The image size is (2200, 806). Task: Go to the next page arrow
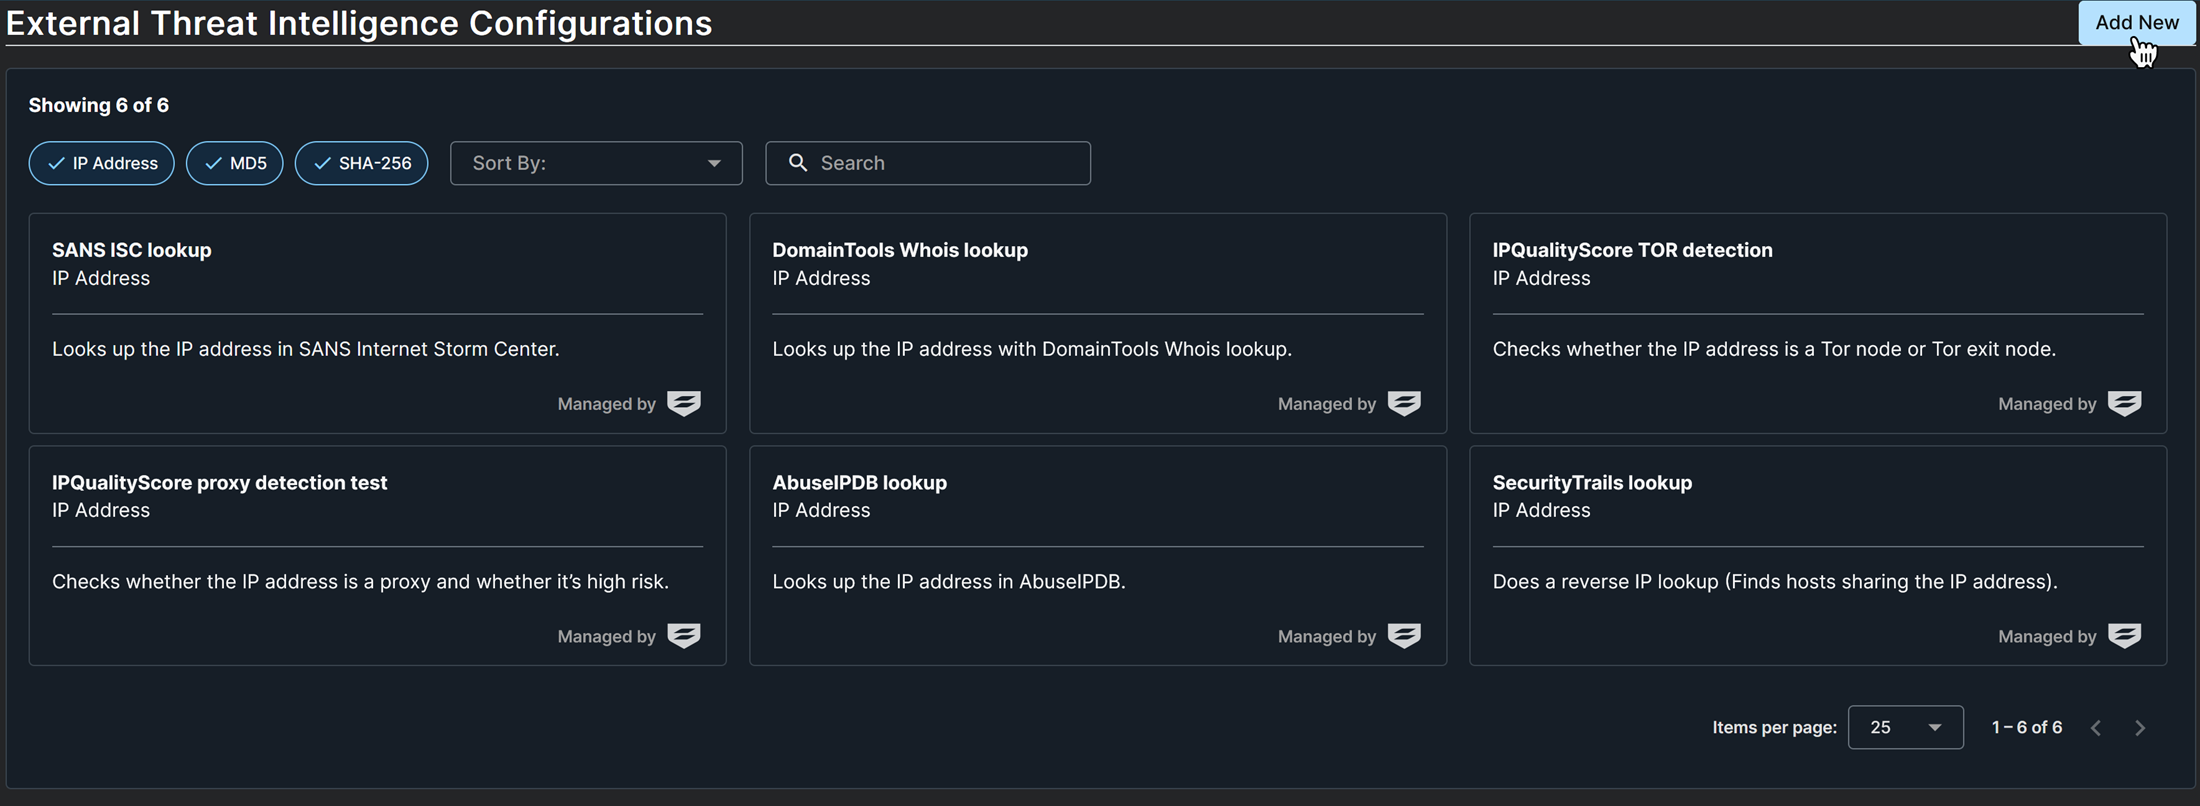[2140, 728]
